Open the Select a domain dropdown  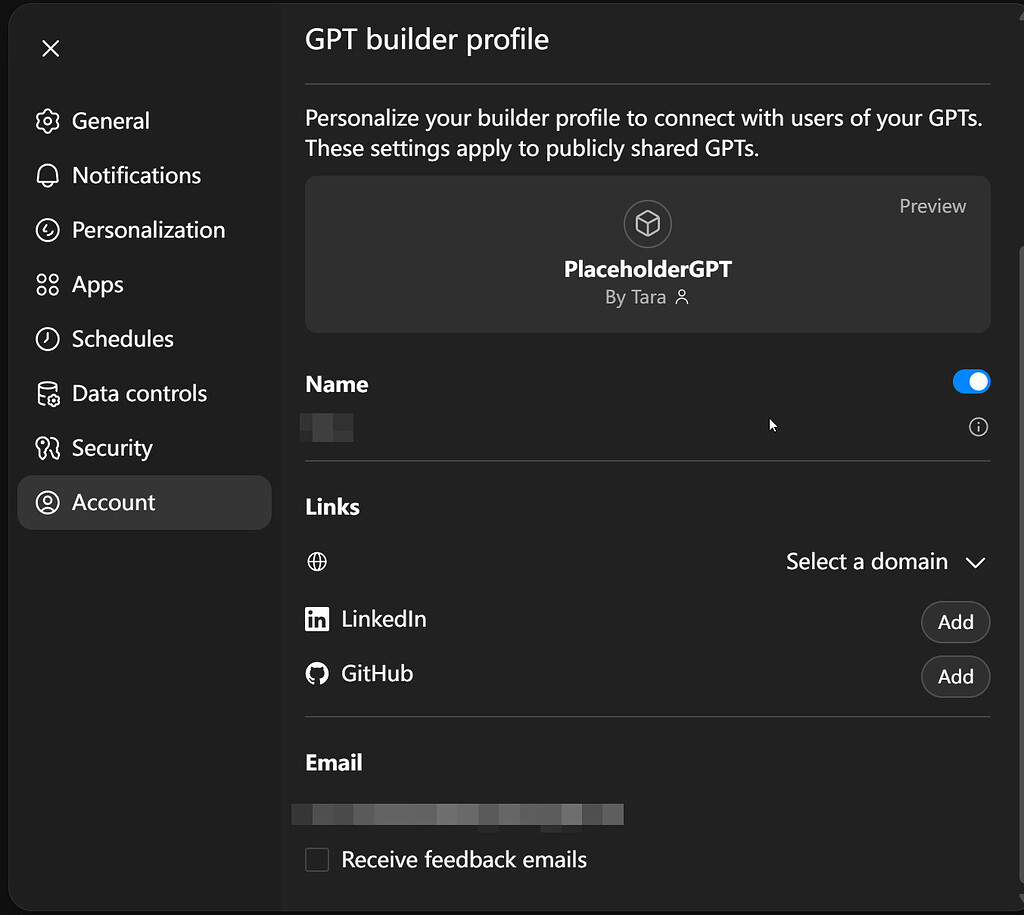click(x=886, y=562)
